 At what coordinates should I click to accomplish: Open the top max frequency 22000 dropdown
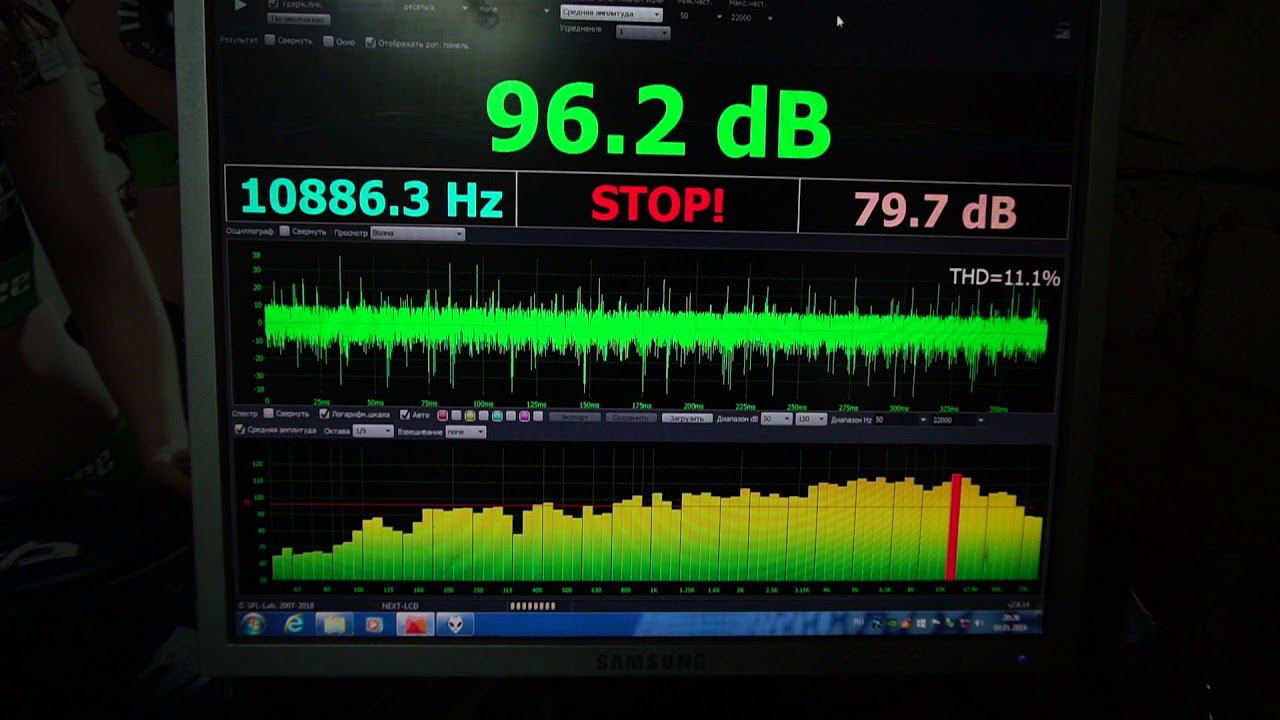coord(752,17)
